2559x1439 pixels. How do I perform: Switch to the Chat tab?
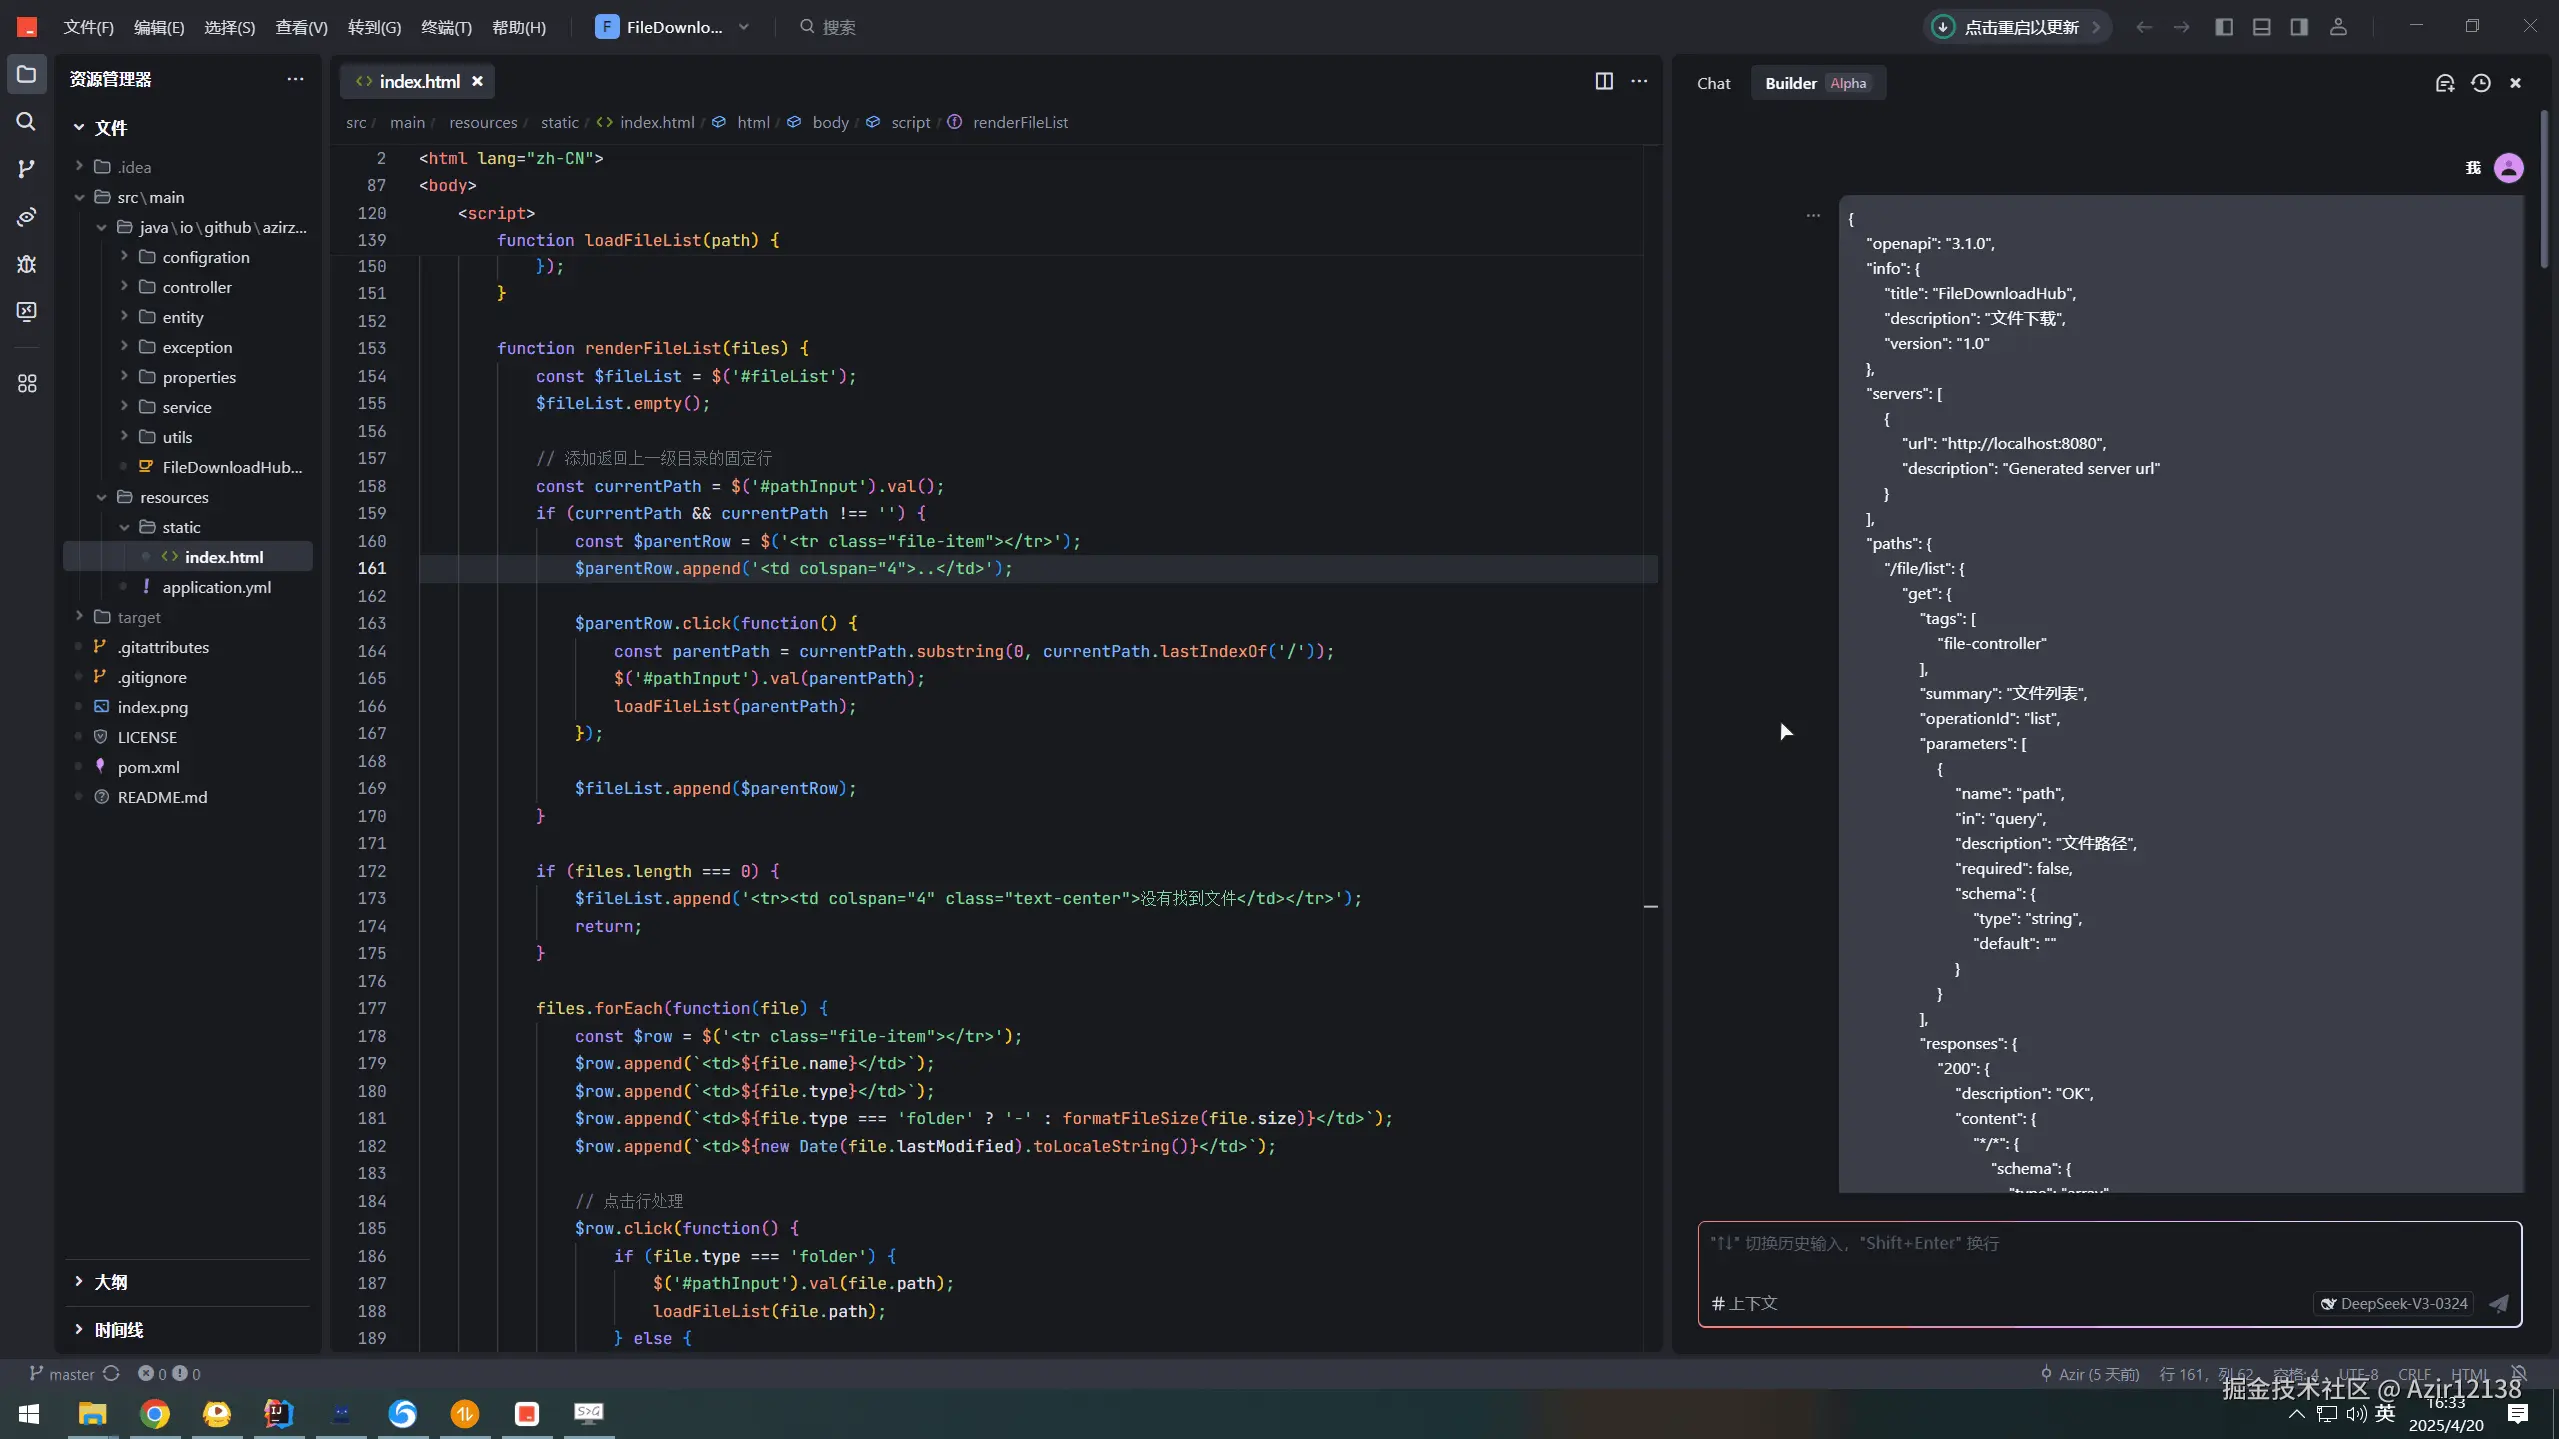coord(1713,83)
